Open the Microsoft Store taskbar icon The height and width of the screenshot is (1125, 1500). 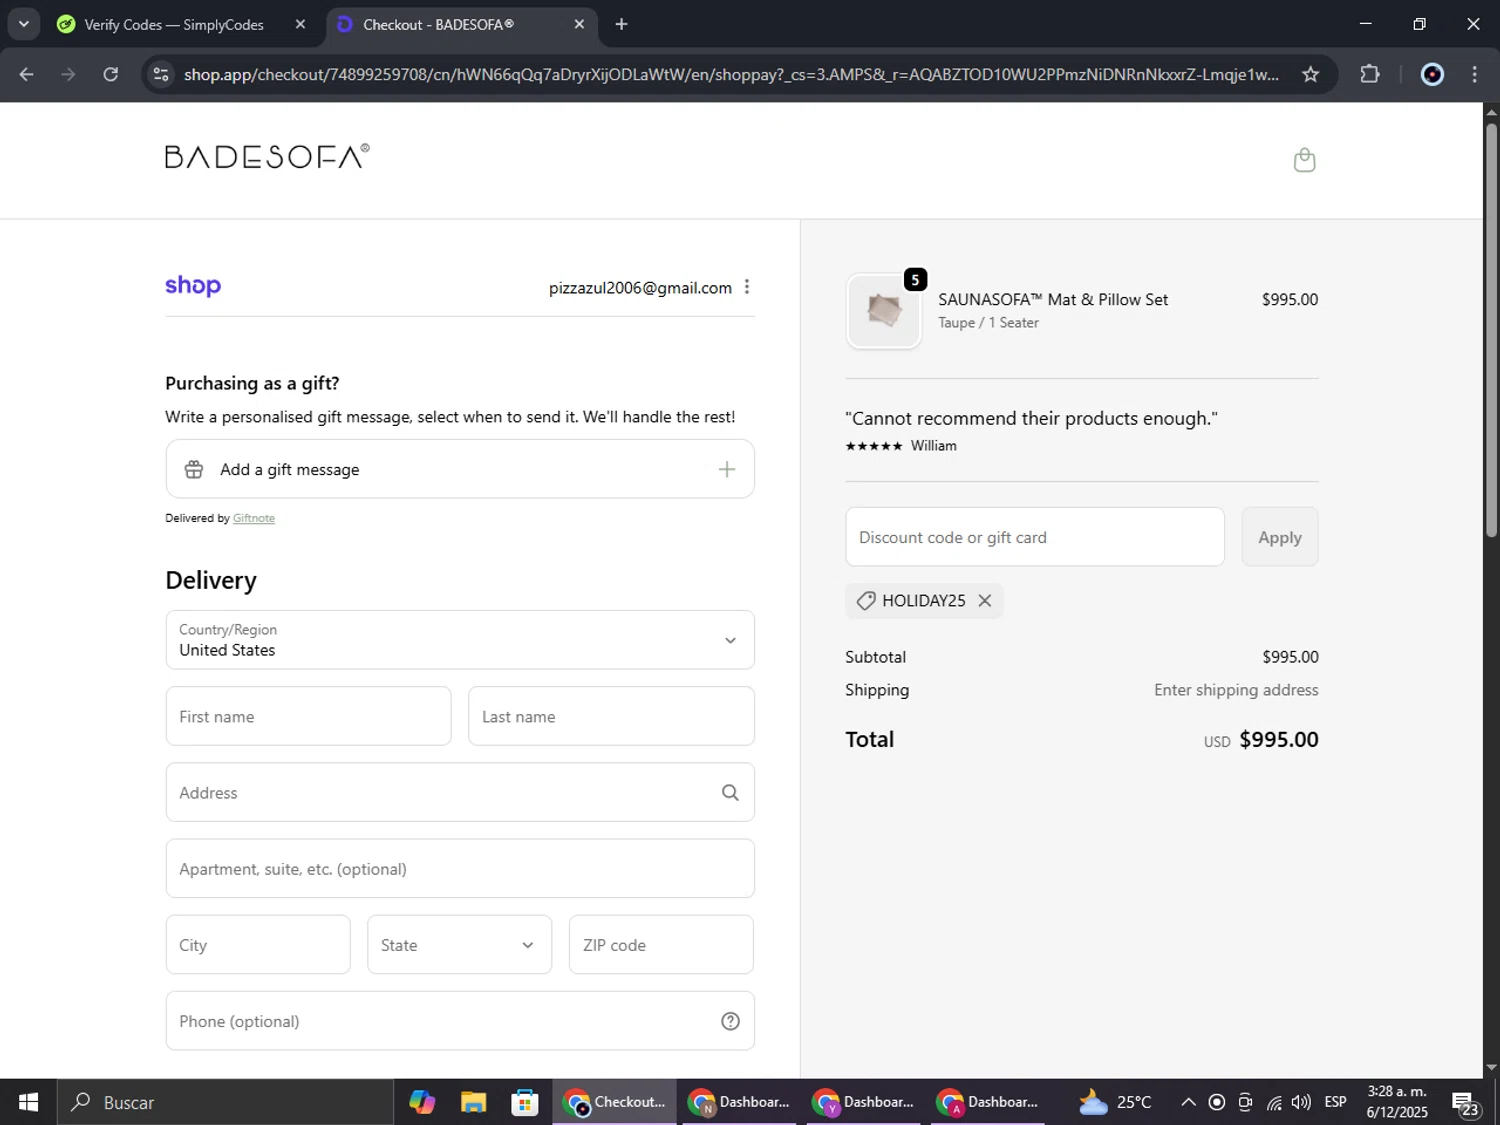[525, 1102]
